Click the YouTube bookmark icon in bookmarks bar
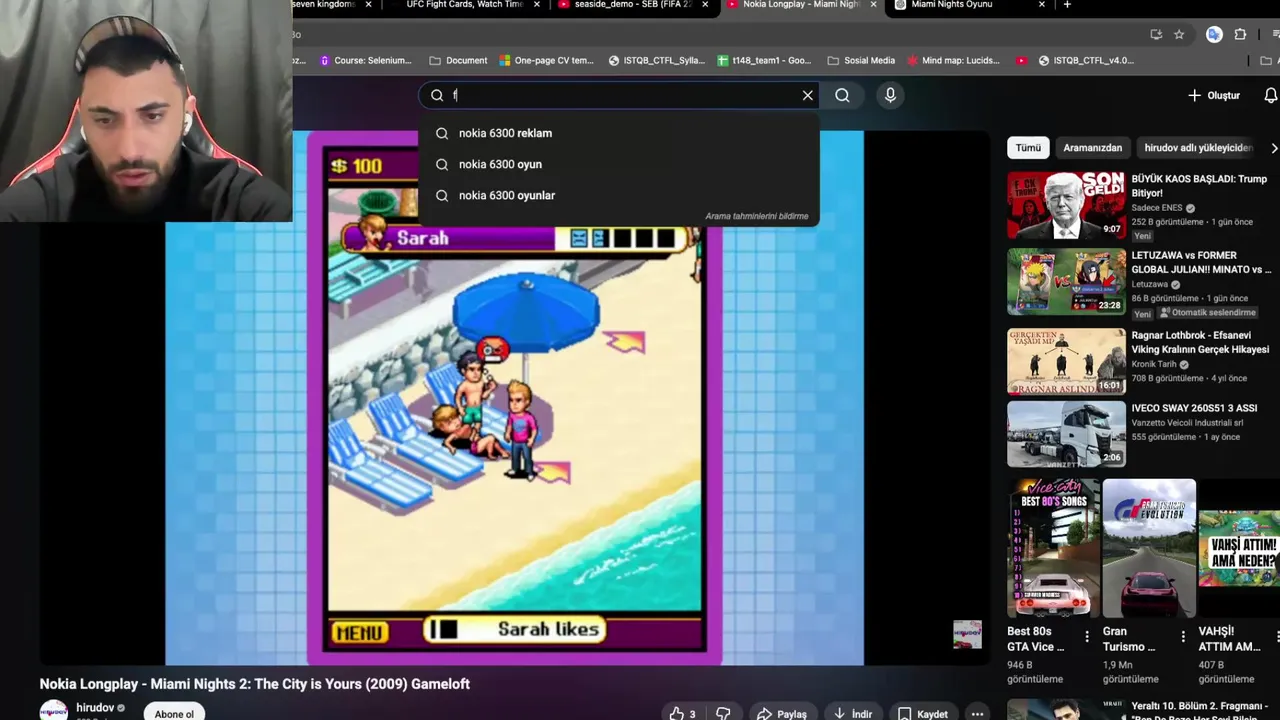 click(x=1021, y=60)
